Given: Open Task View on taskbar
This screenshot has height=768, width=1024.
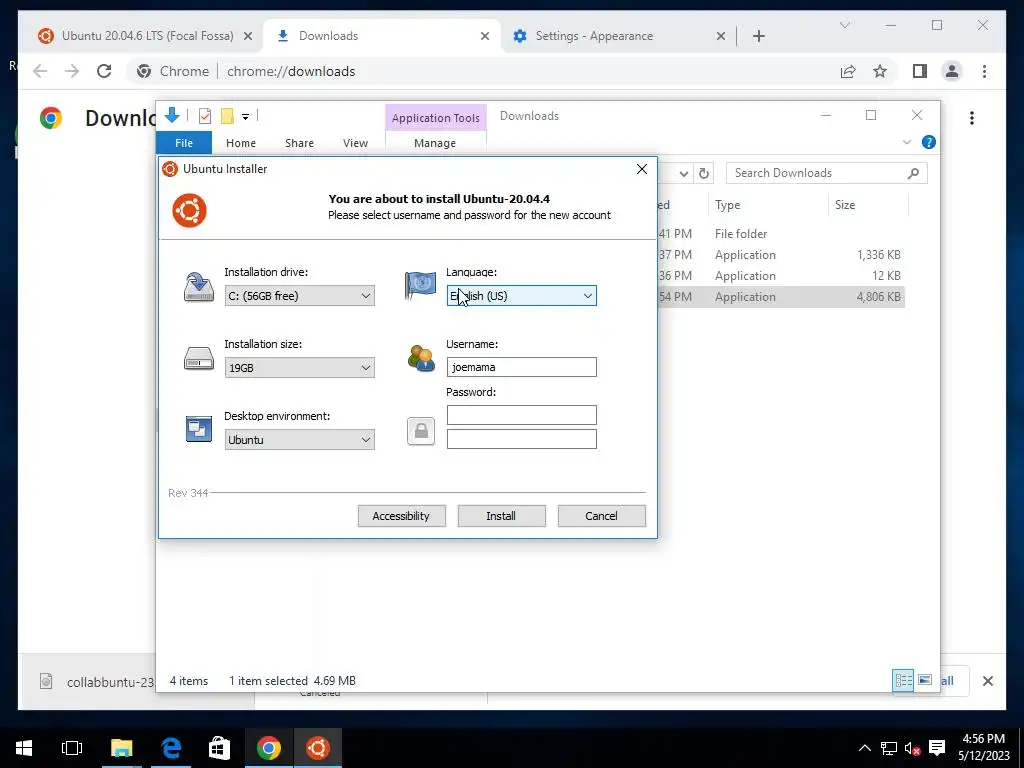Looking at the screenshot, I should point(72,748).
